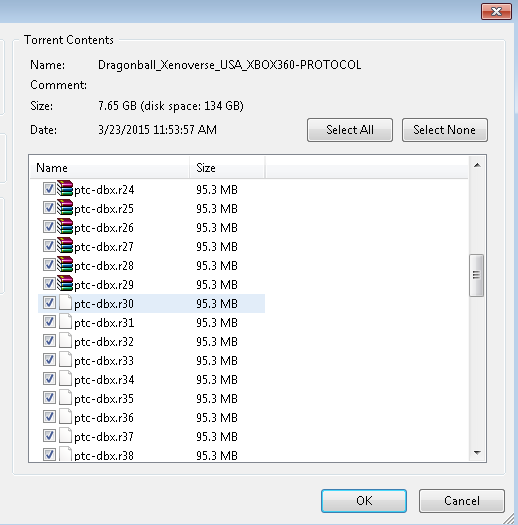Screen dimensions: 518x525
Task: Sort files by the Size column header
Action: pos(227,168)
